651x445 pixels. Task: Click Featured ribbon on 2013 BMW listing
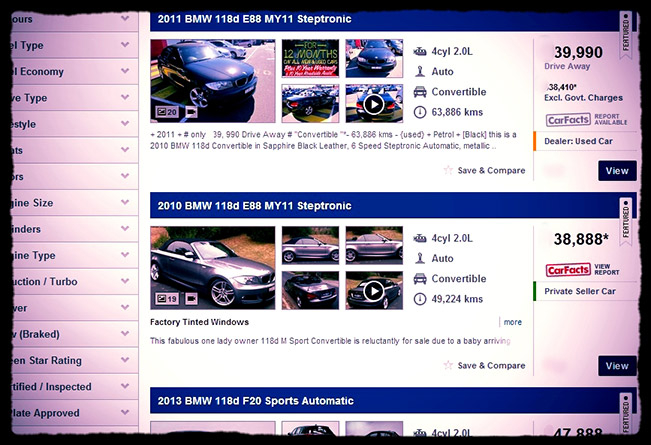pyautogui.click(x=626, y=413)
